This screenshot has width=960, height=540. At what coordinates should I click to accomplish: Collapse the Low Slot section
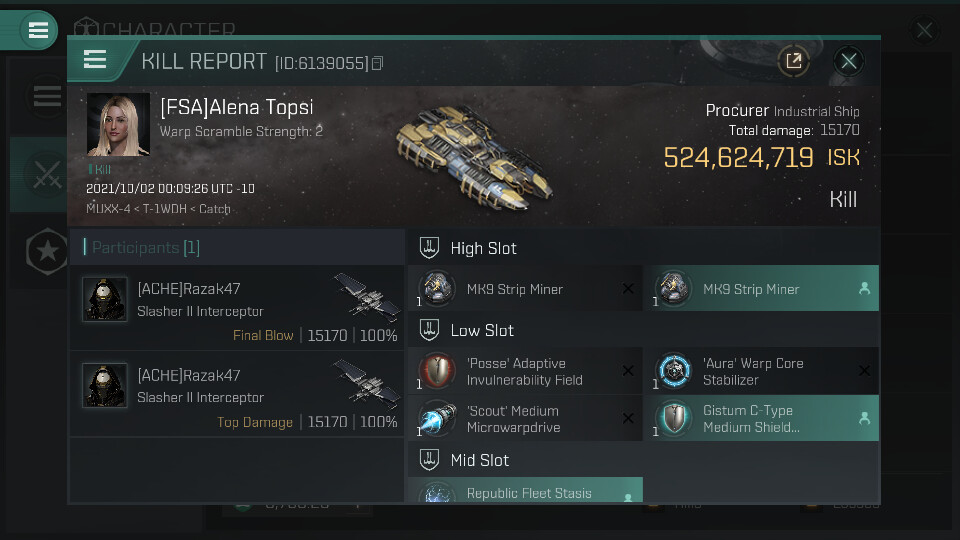point(430,330)
